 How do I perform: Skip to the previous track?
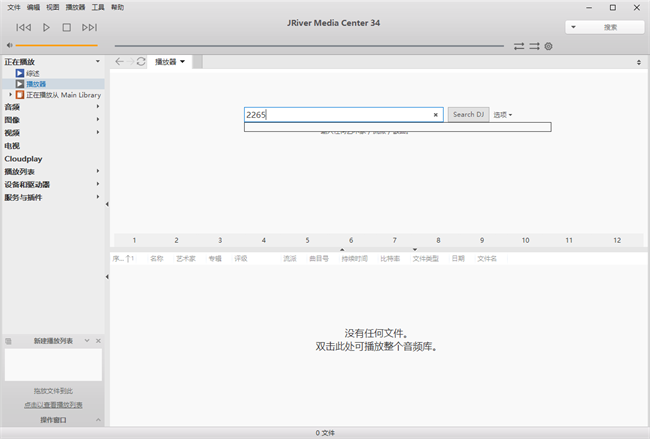24,28
